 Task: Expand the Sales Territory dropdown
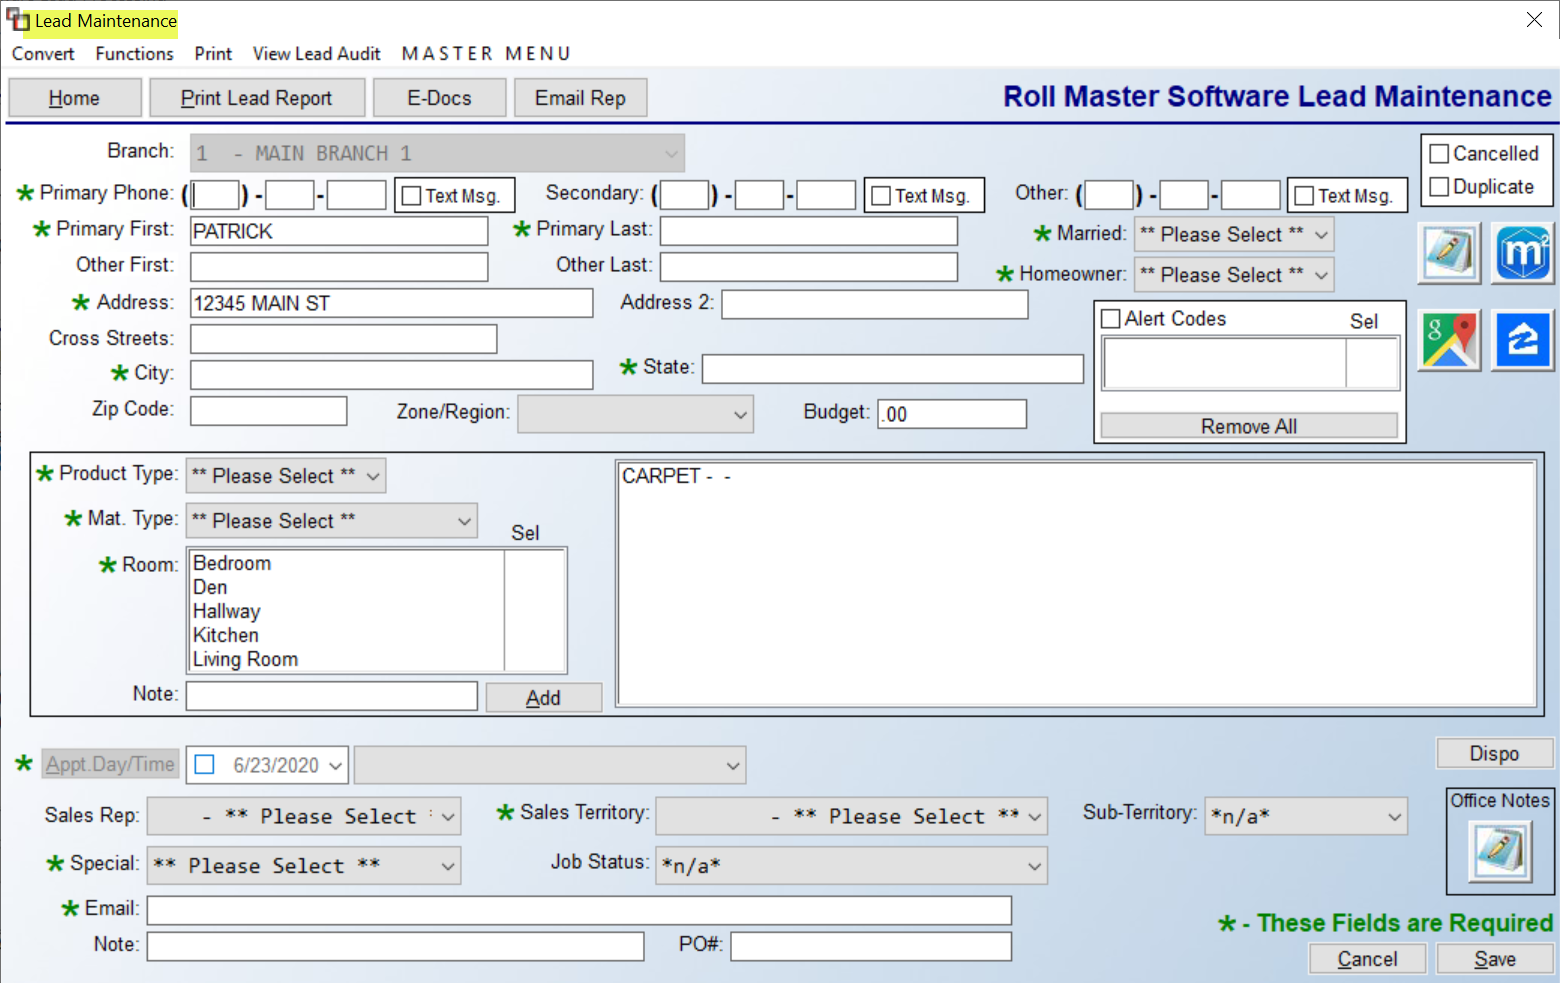tap(852, 816)
